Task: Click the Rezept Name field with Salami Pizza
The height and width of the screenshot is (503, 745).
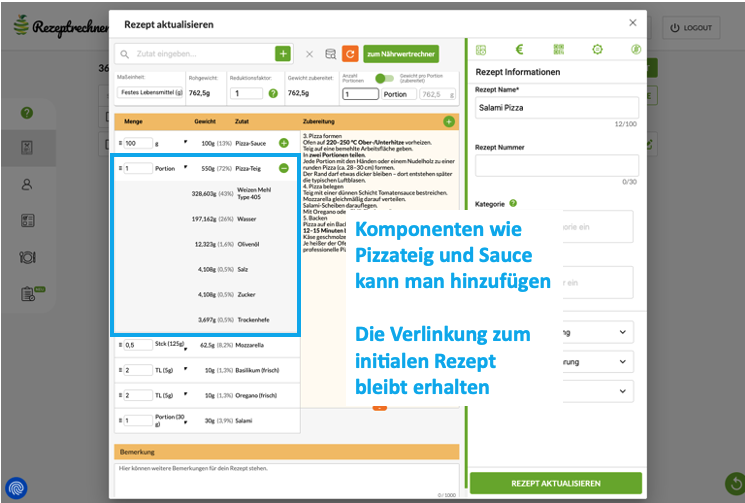Action: (556, 108)
